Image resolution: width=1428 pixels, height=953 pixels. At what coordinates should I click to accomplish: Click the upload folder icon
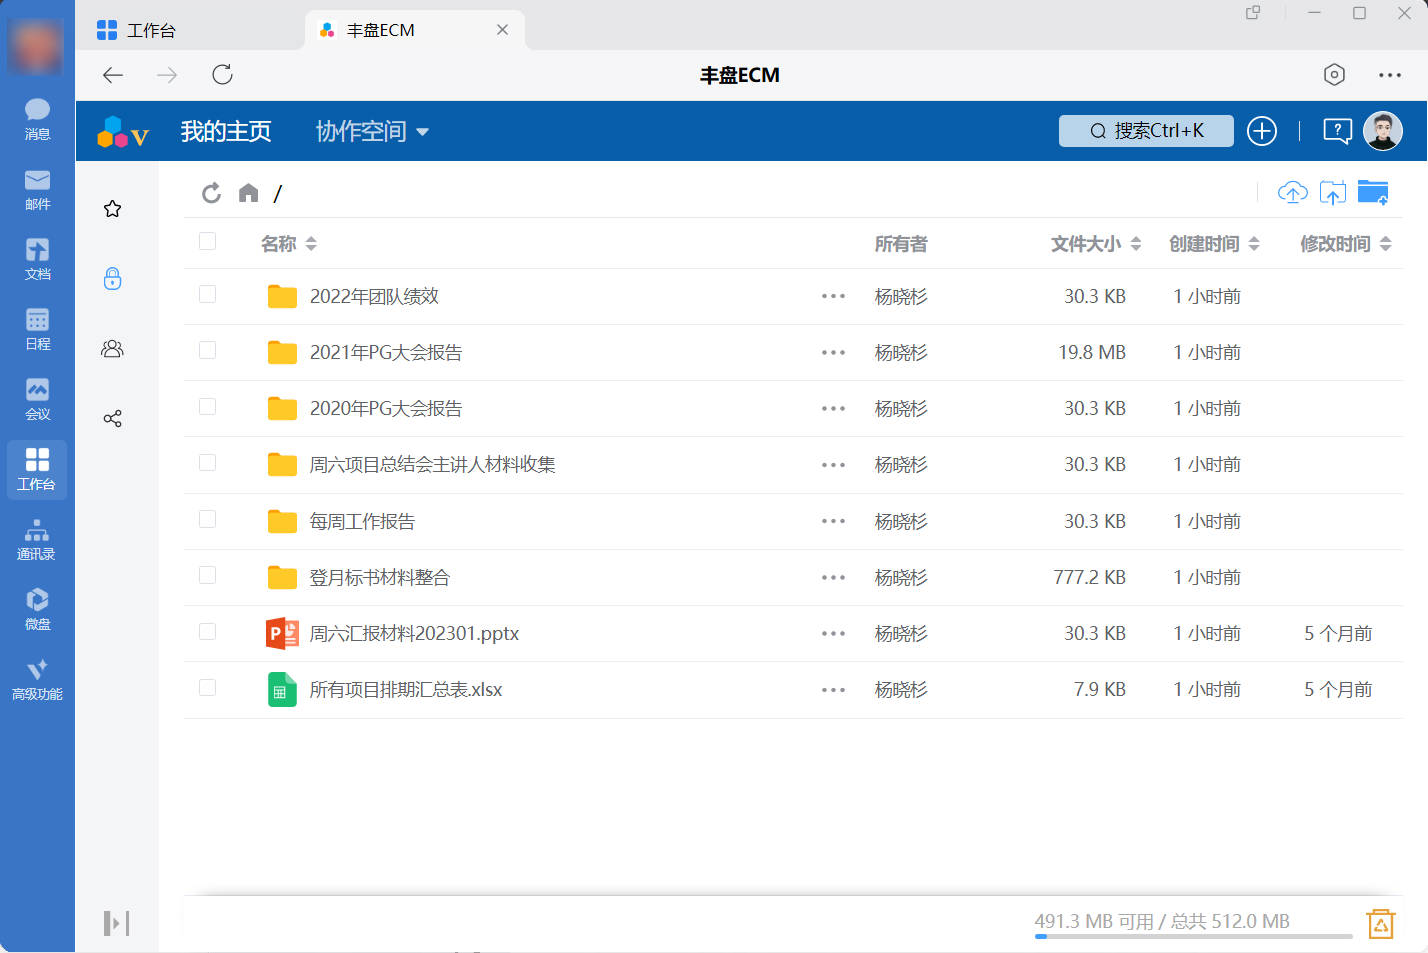coord(1333,192)
